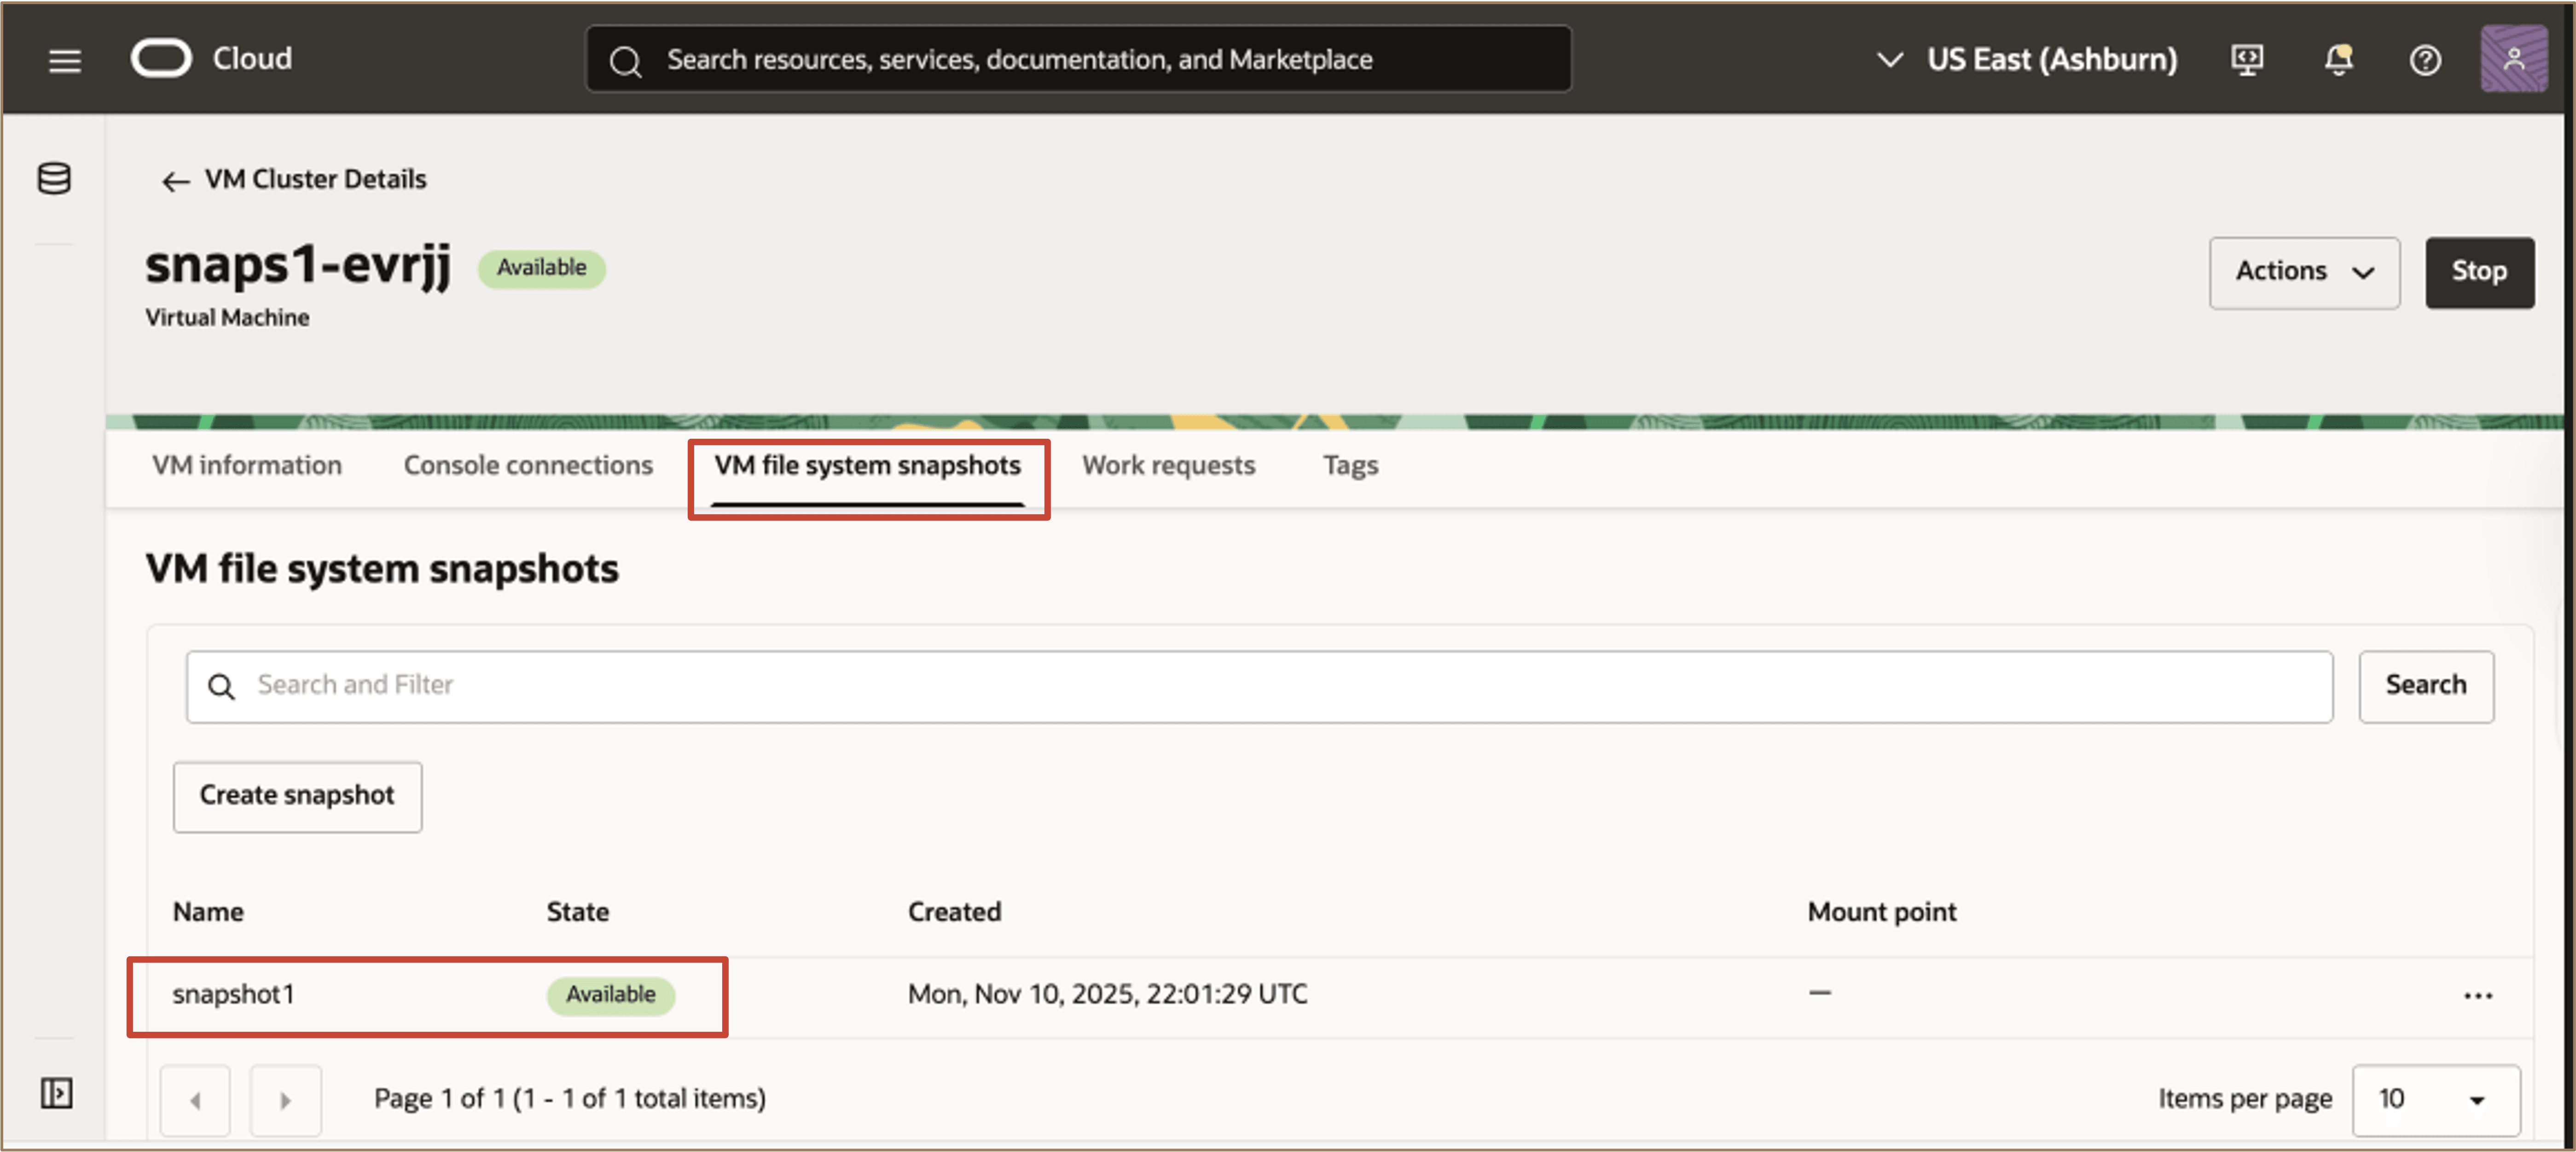Open the Actions dropdown
The width and height of the screenshot is (2576, 1152).
coord(2303,271)
